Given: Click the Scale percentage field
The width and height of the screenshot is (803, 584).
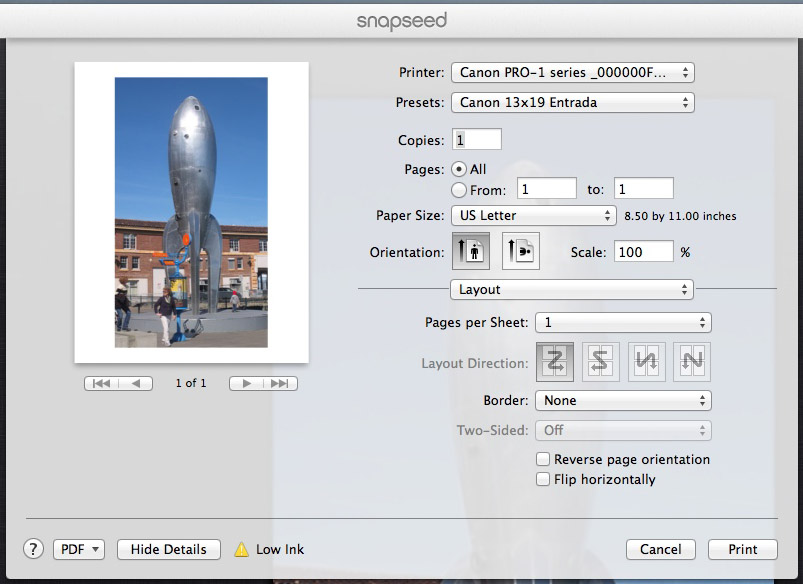Looking at the screenshot, I should point(643,252).
